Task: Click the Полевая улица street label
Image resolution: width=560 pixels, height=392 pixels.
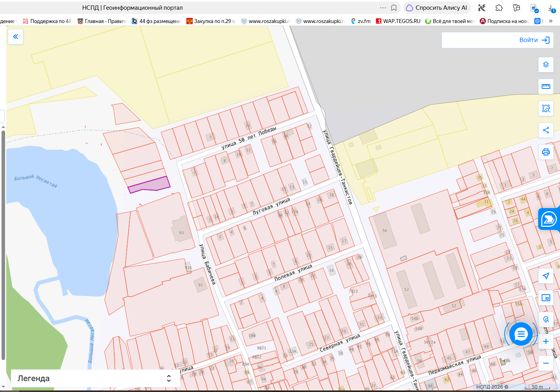Action: coord(294,272)
